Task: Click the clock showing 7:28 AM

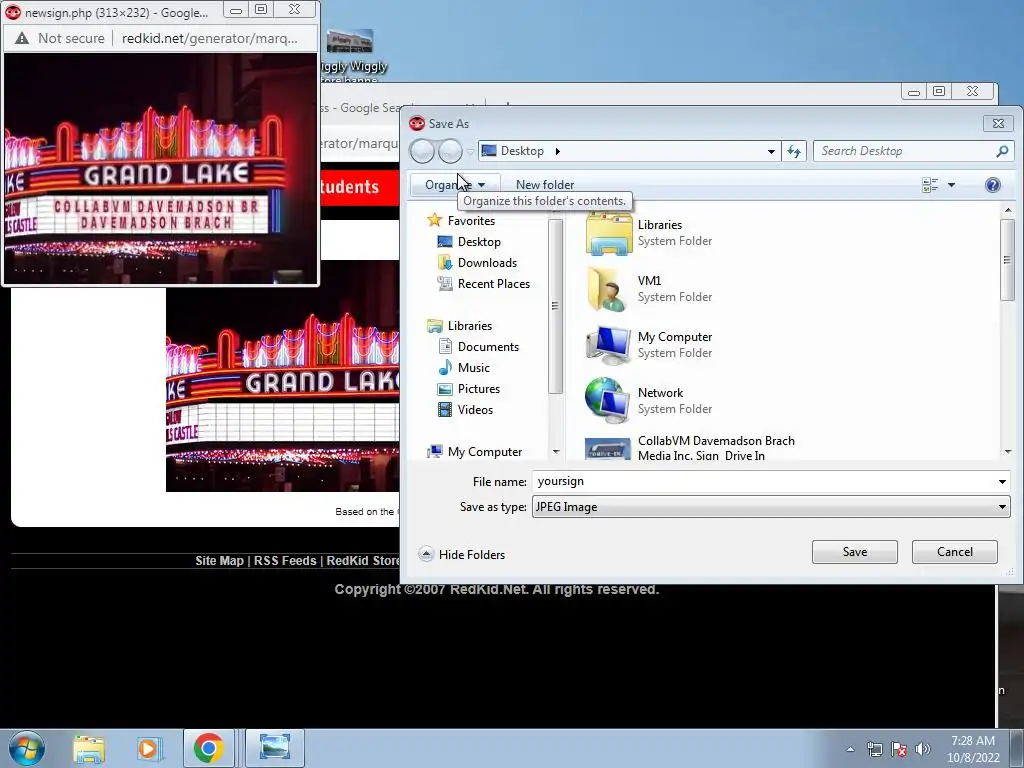Action: pos(972,741)
